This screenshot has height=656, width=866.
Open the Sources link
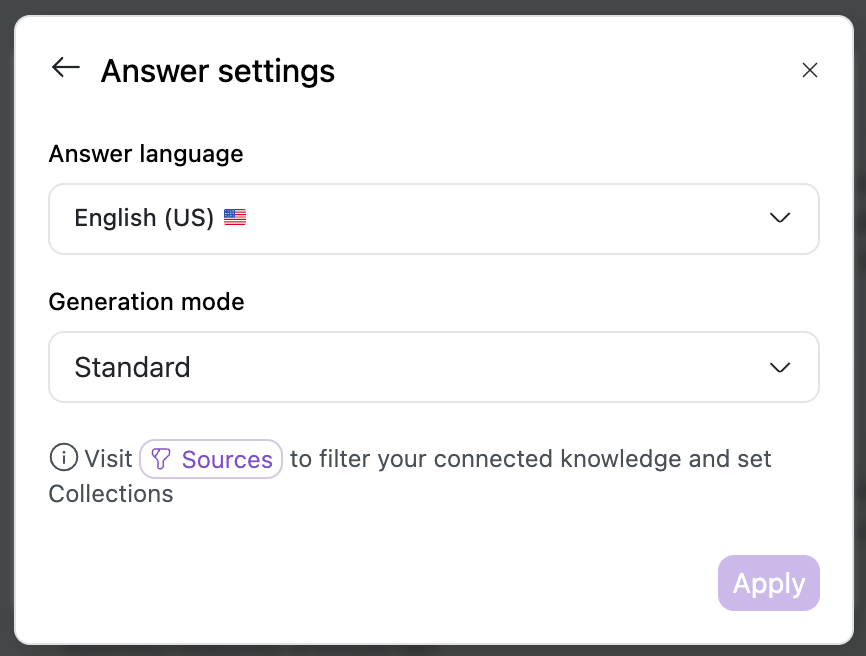212,459
